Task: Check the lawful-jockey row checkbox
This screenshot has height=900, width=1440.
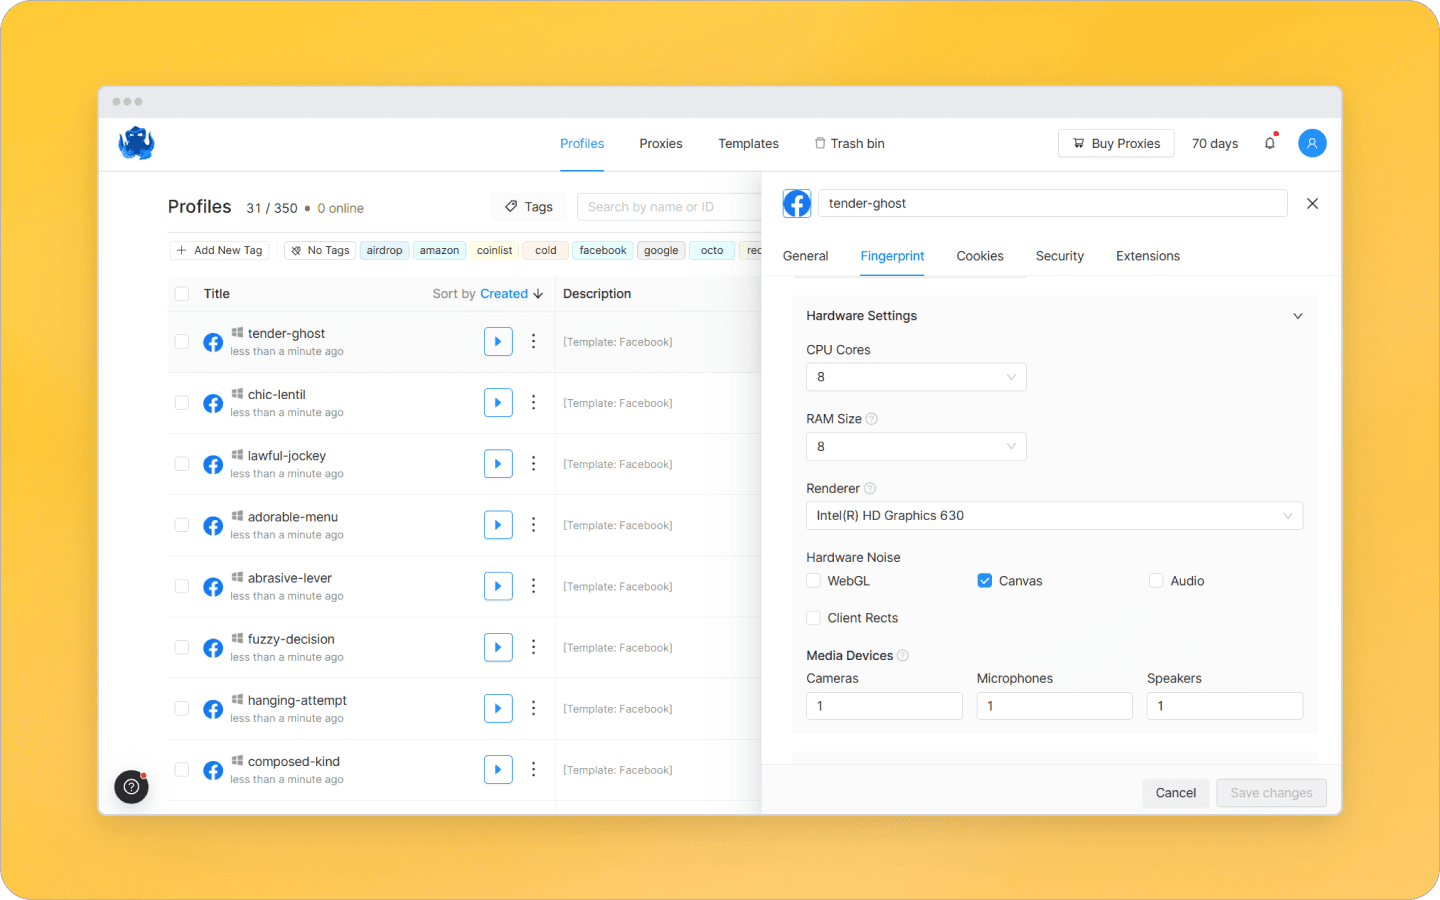Action: point(182,463)
